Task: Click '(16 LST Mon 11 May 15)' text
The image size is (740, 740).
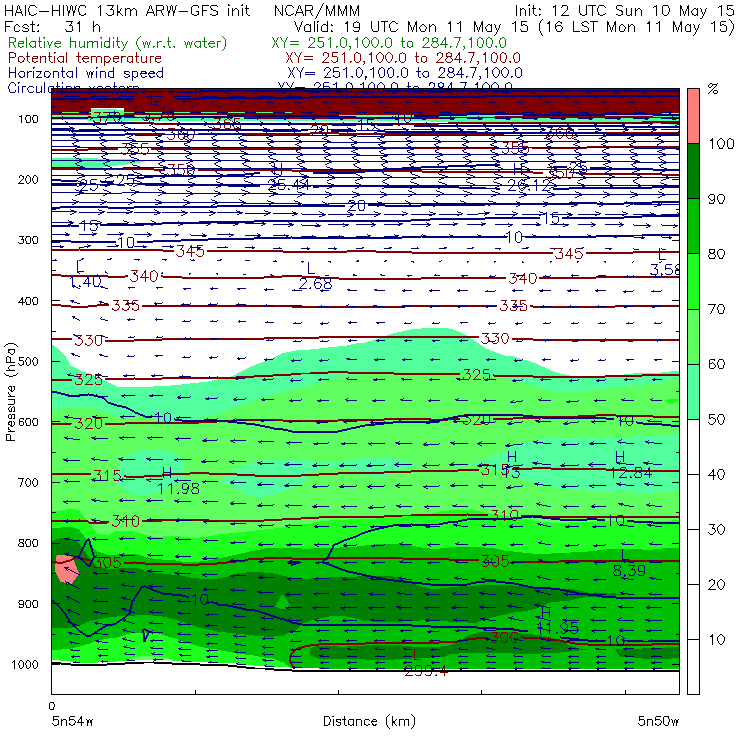Action: (x=636, y=27)
